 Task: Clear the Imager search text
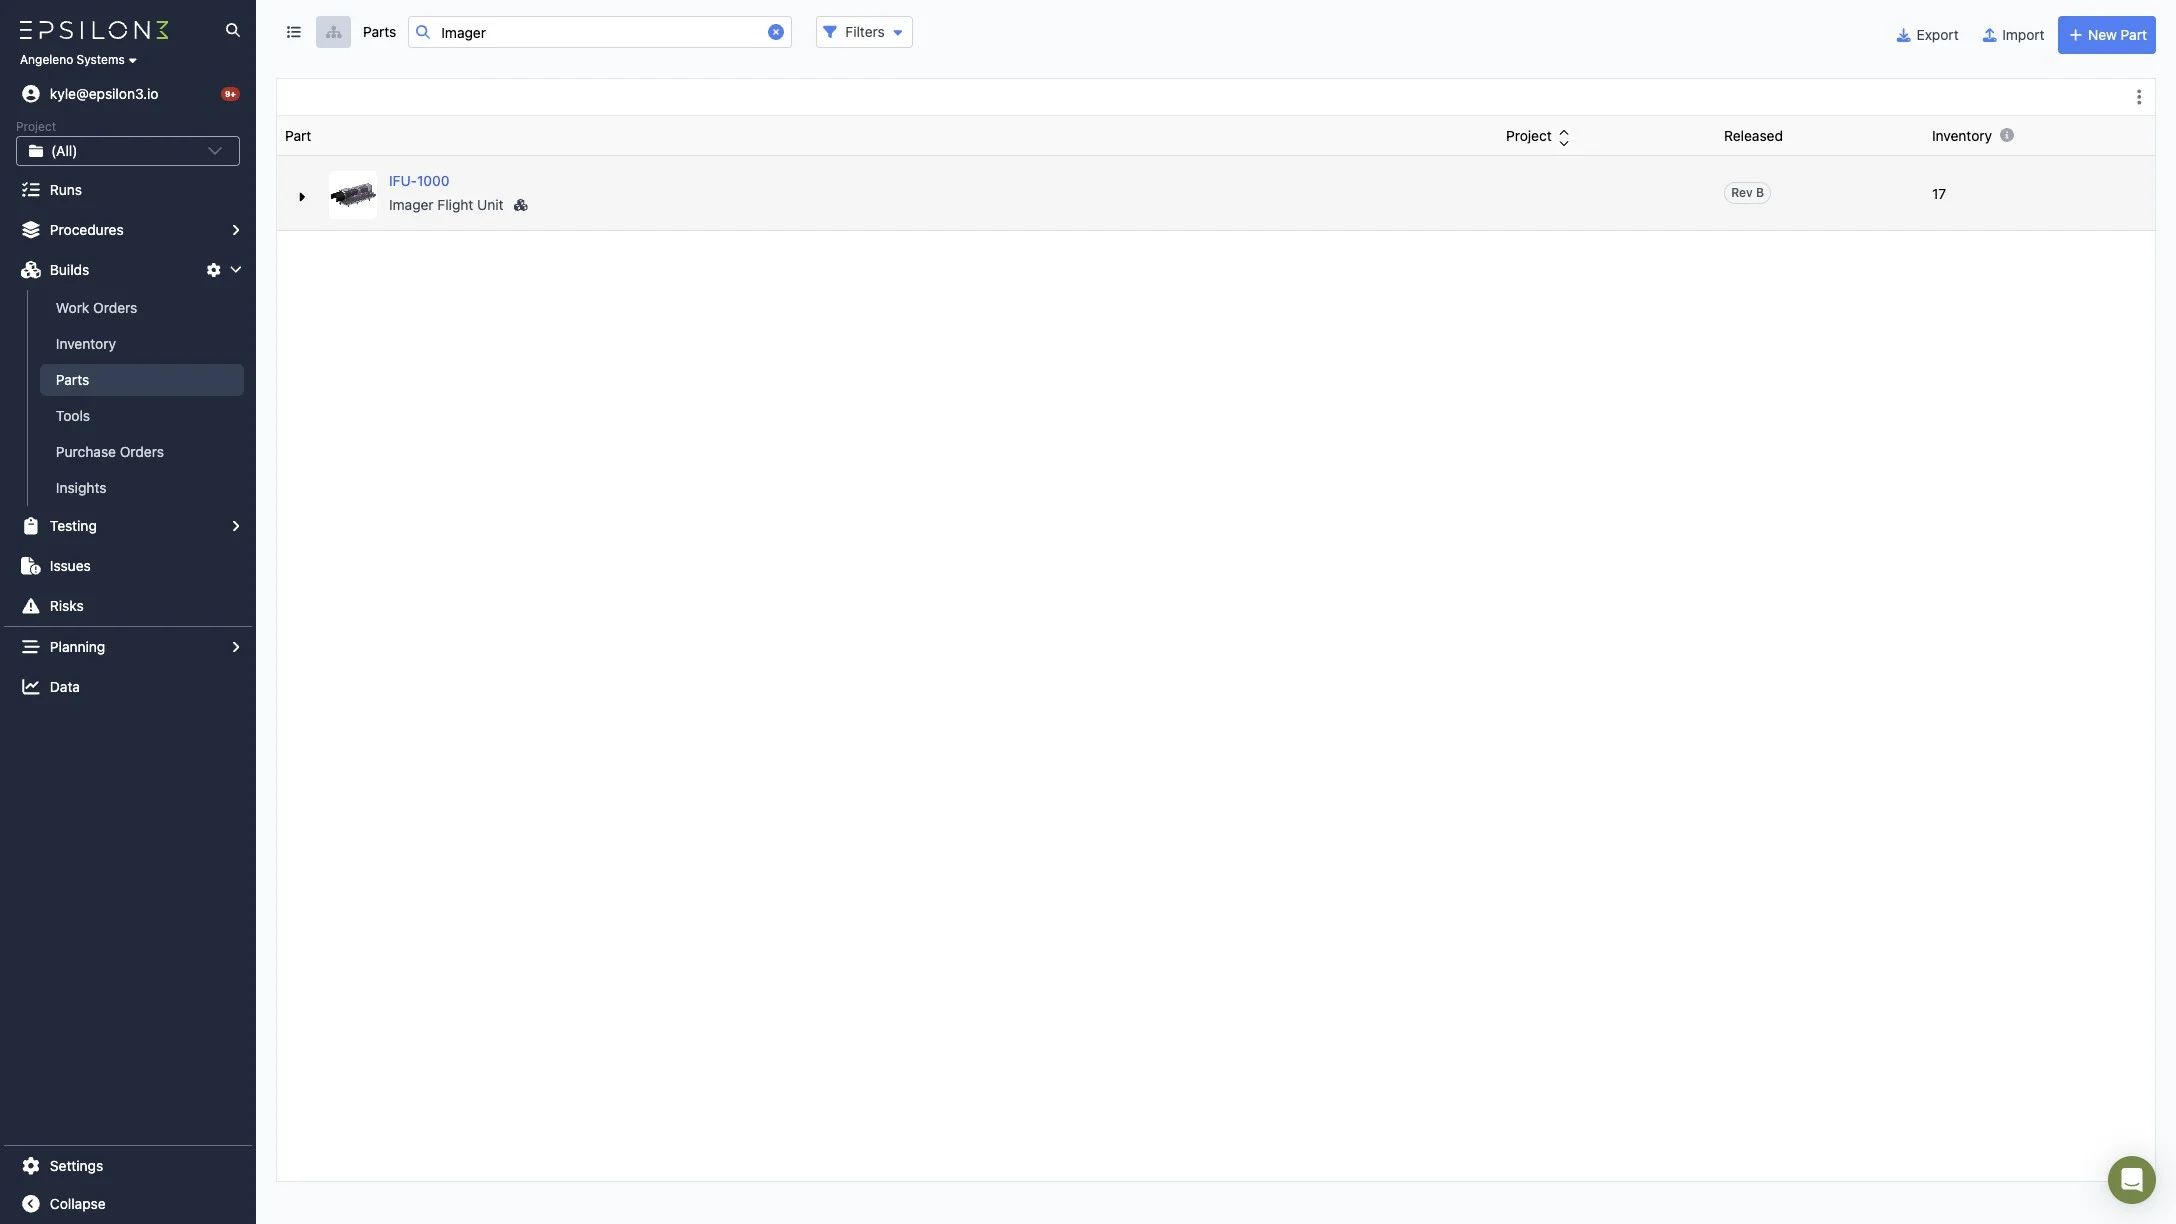pyautogui.click(x=775, y=32)
